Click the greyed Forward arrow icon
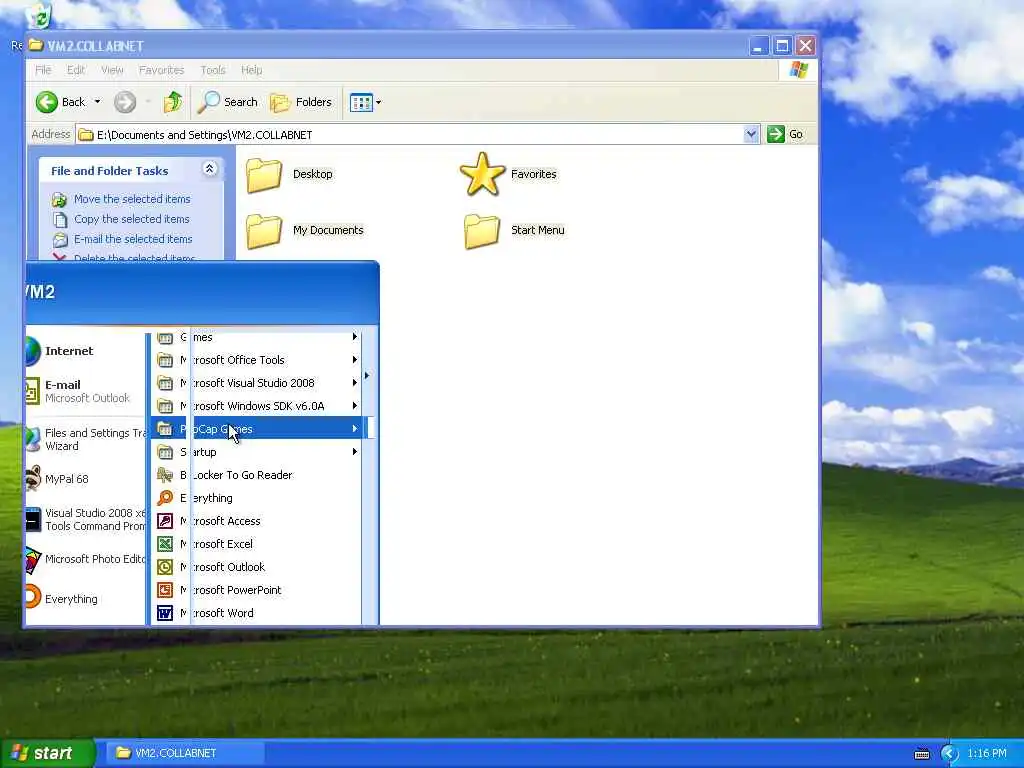The height and width of the screenshot is (768, 1024). 125,102
